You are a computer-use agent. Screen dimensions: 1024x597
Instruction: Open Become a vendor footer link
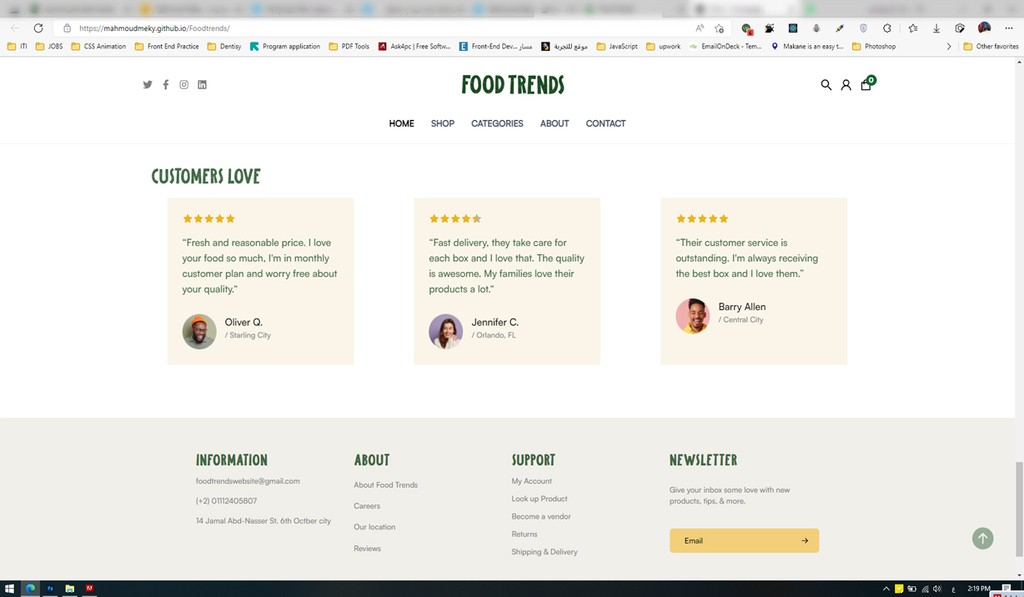(x=541, y=516)
